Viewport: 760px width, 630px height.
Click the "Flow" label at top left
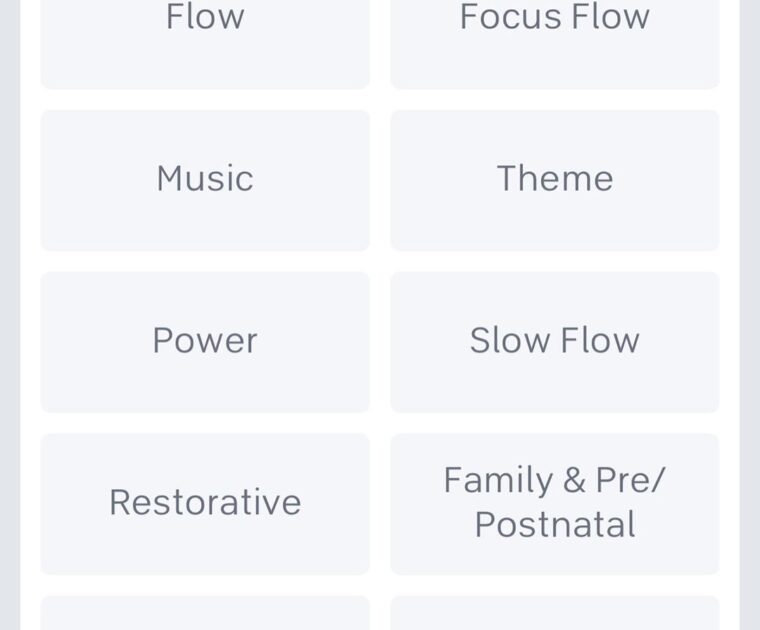click(x=205, y=17)
